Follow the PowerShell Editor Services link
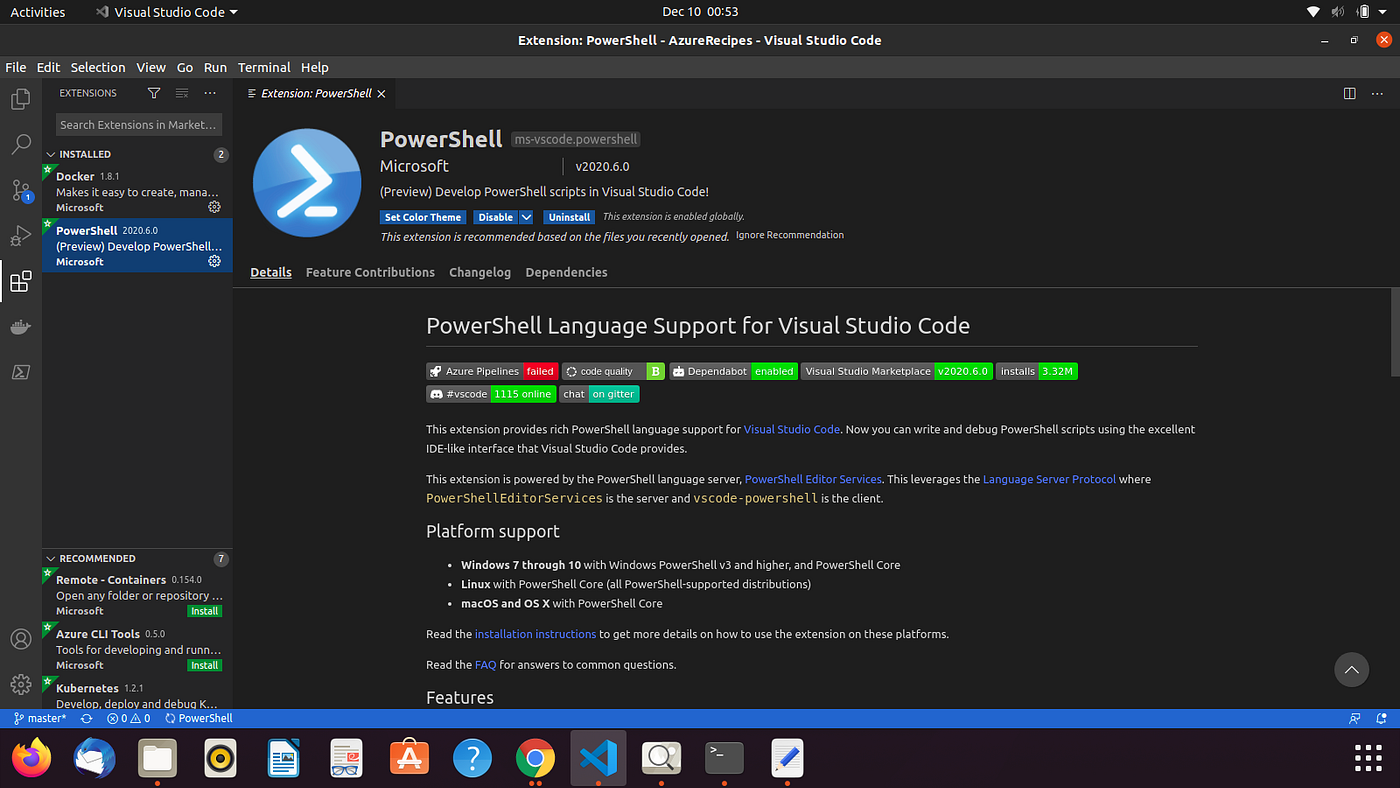The height and width of the screenshot is (788, 1400). pos(813,479)
